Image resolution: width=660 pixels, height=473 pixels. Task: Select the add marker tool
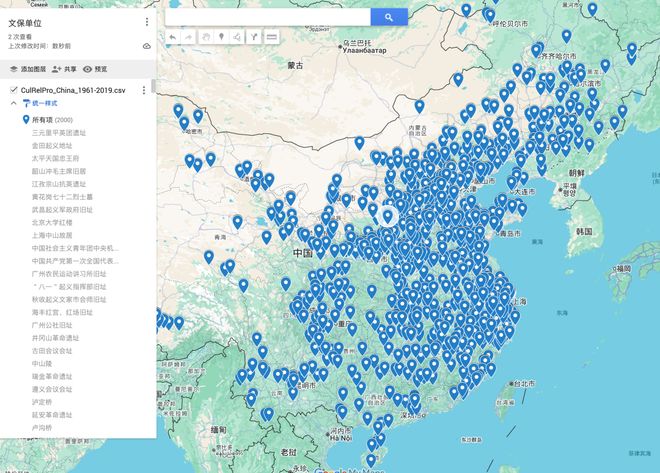pos(221,37)
